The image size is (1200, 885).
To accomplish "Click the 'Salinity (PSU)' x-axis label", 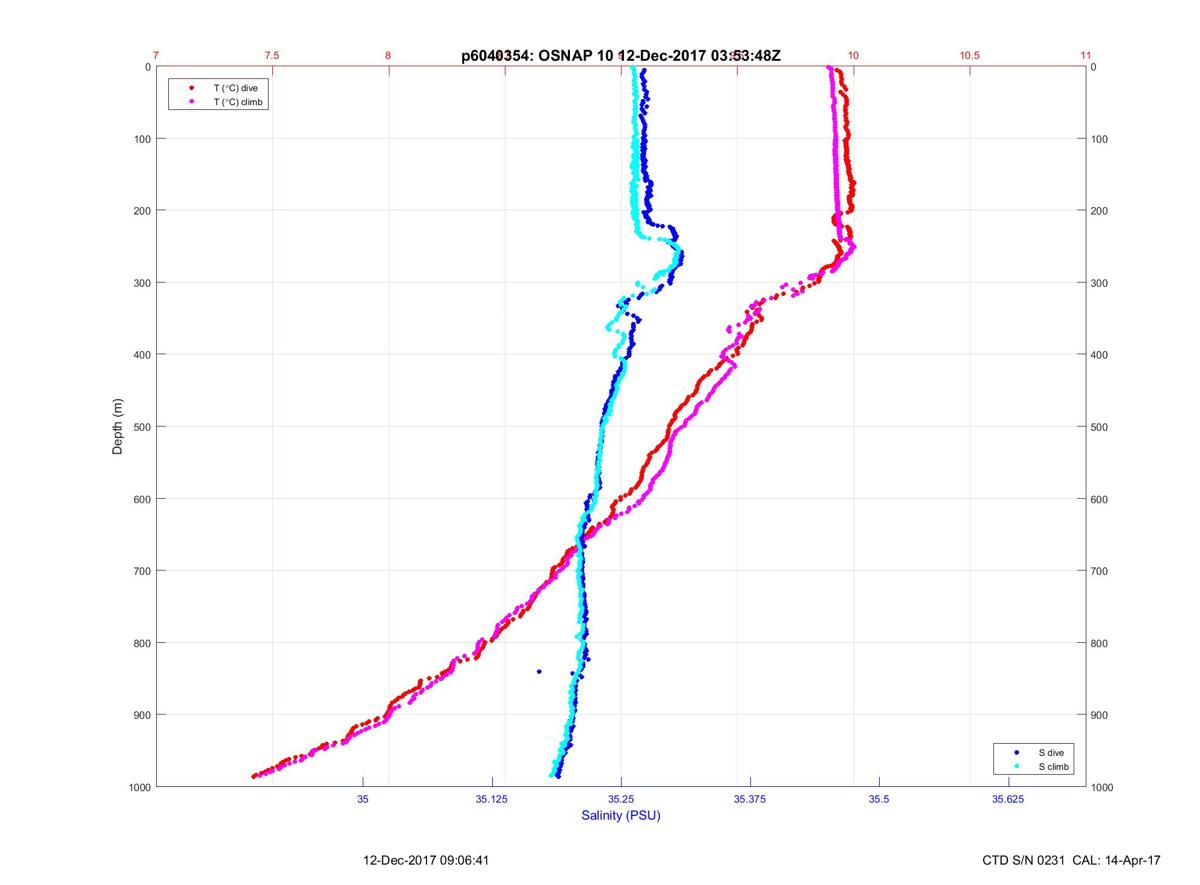I will tap(621, 816).
